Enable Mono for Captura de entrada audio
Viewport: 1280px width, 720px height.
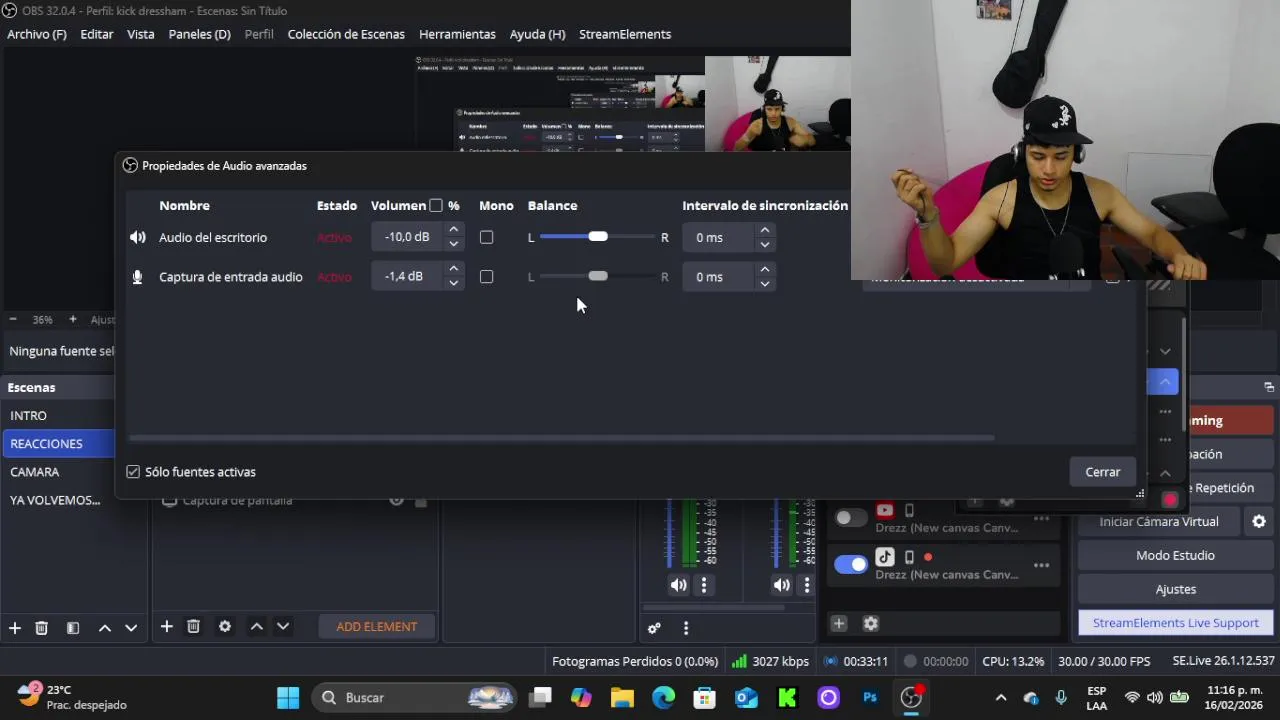tap(486, 277)
